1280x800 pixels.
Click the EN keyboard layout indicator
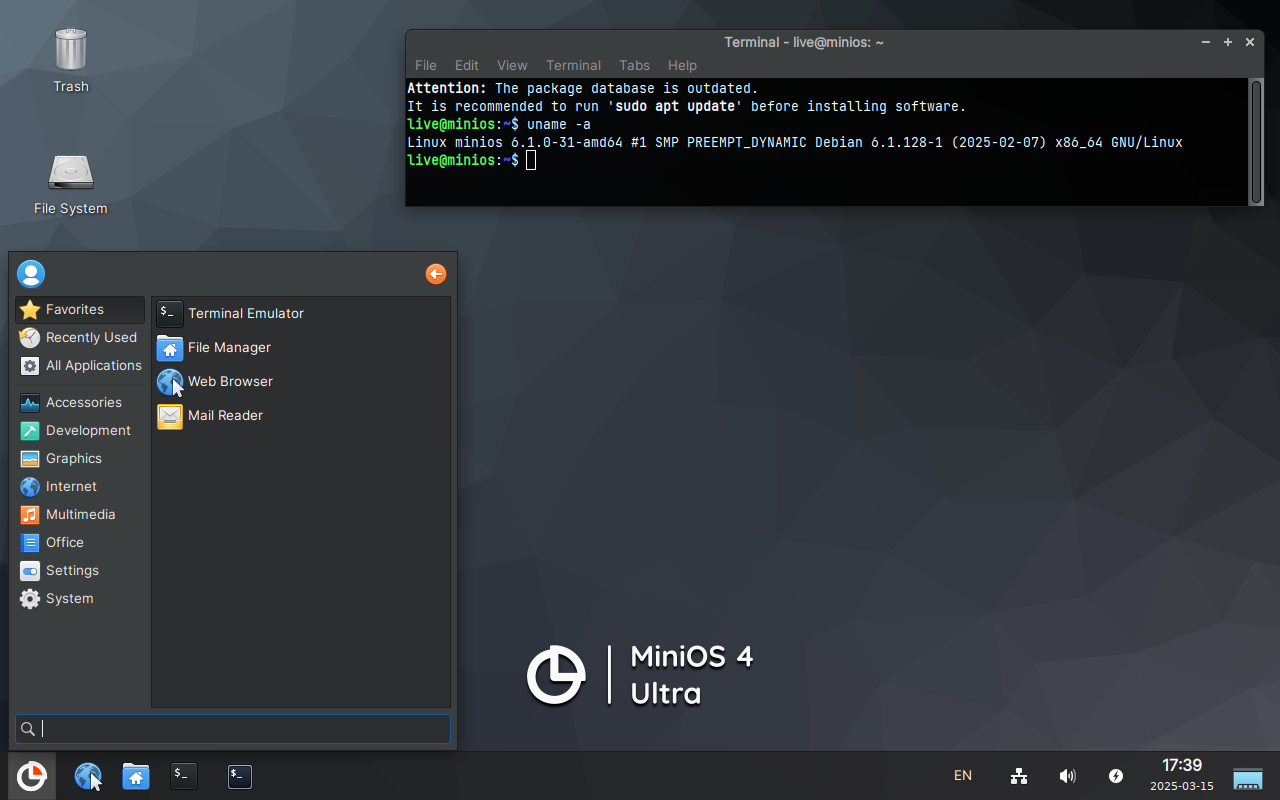963,776
